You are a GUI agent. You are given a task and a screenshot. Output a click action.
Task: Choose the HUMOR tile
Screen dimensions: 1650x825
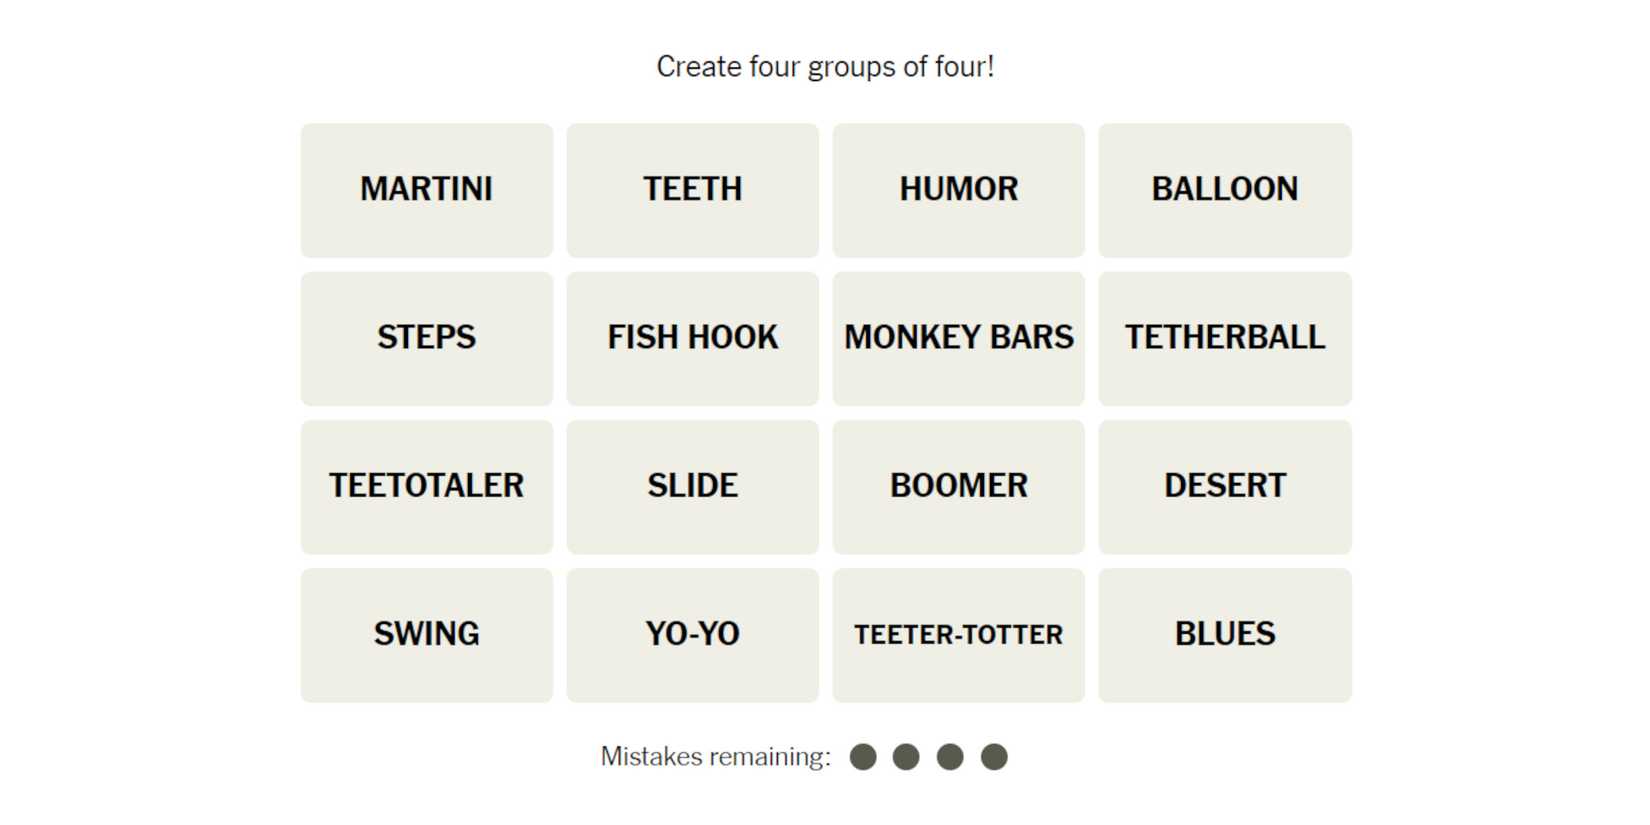958,190
